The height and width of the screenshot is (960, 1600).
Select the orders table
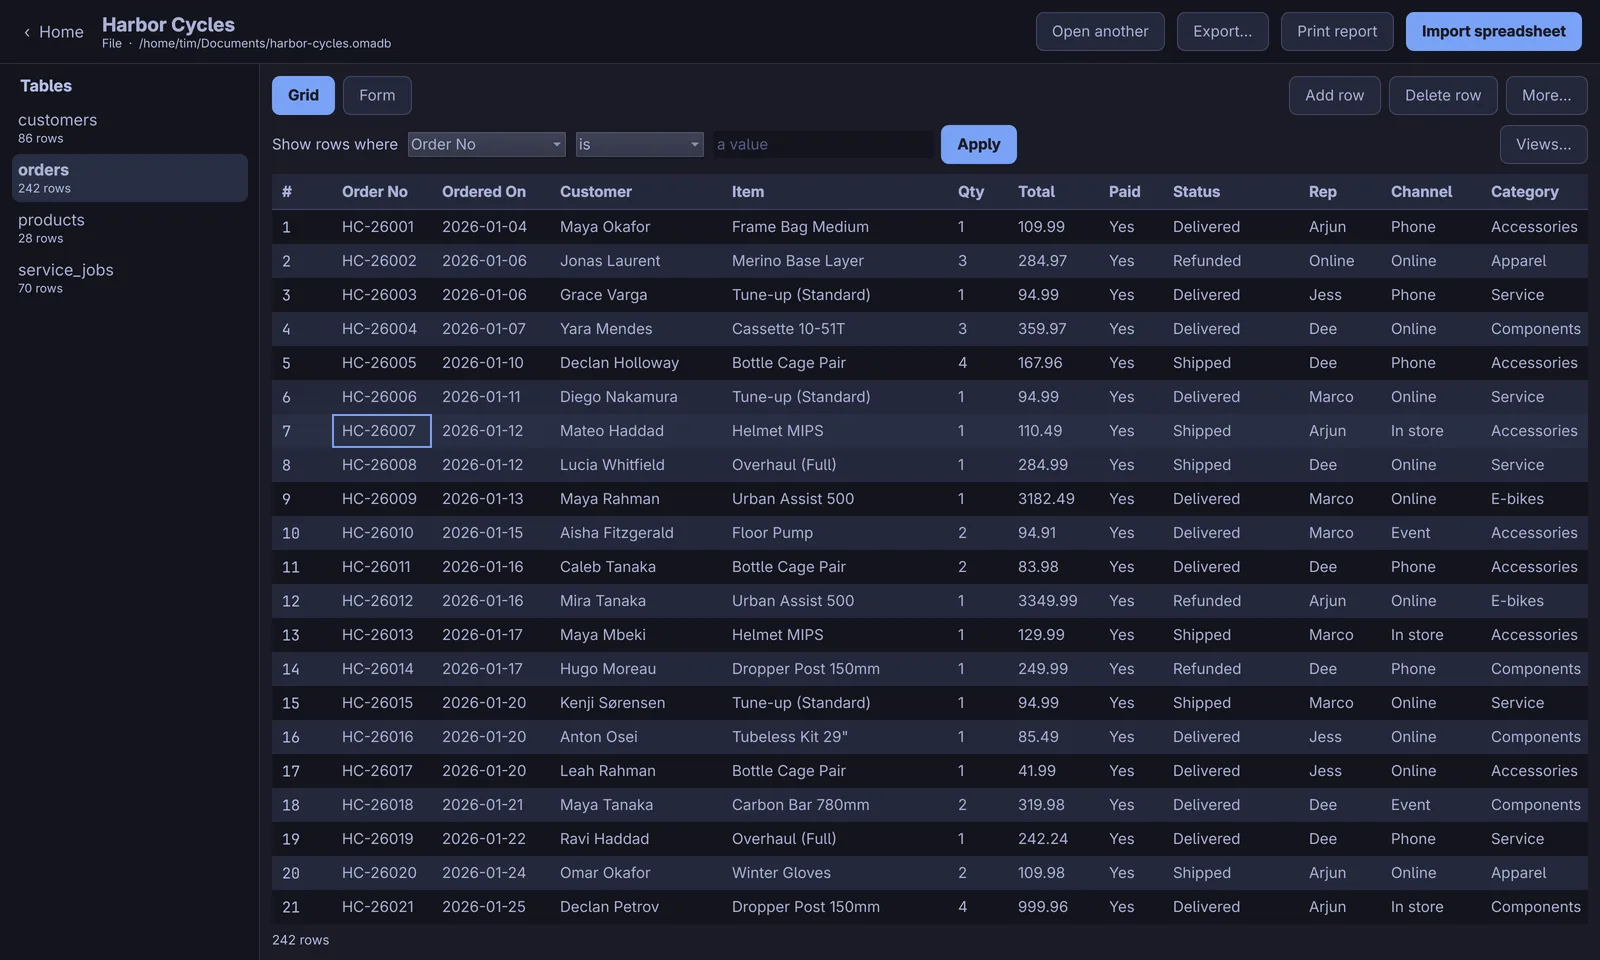tap(130, 178)
